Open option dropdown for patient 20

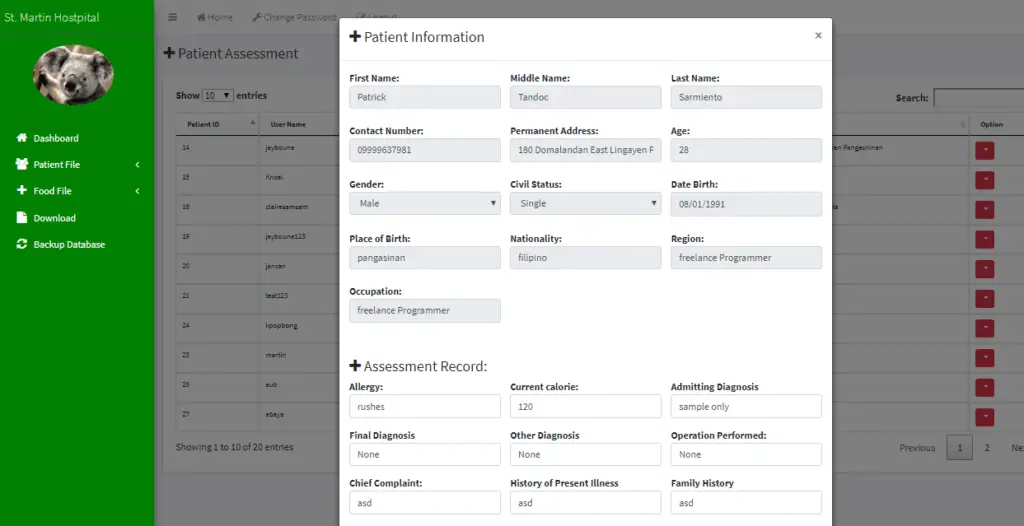pyautogui.click(x=985, y=269)
